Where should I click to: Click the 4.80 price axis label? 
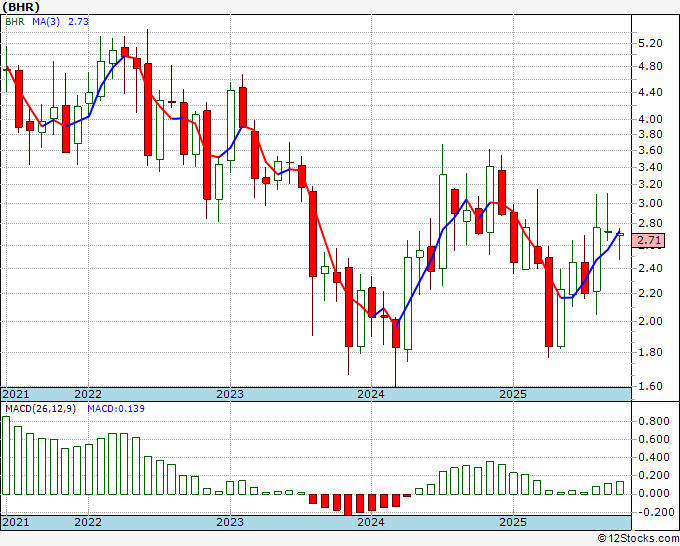(x=650, y=66)
